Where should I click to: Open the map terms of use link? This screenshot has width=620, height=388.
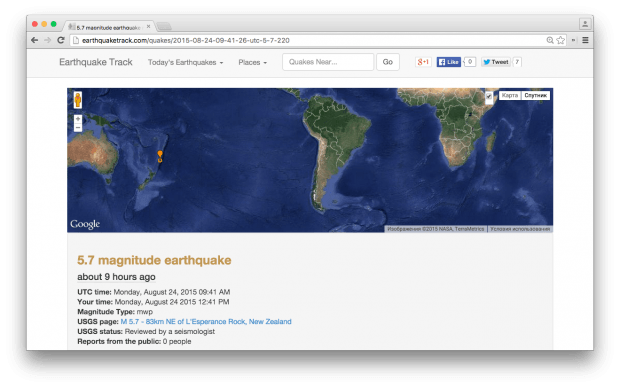click(520, 229)
